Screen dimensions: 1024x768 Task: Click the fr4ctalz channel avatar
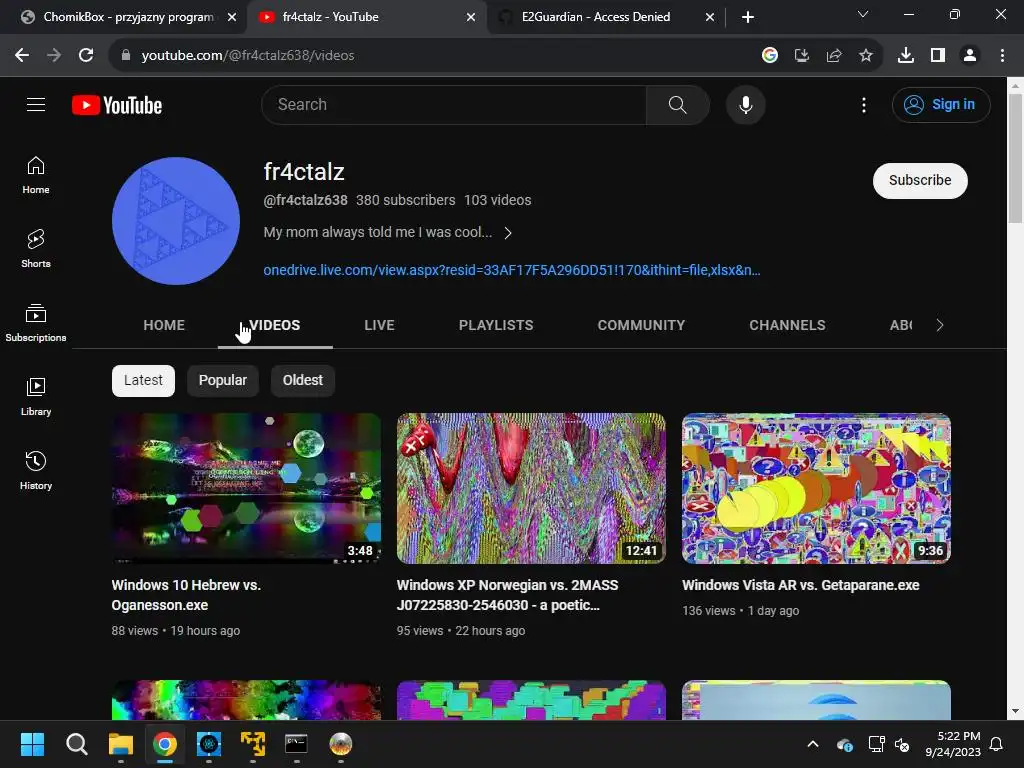coord(176,221)
